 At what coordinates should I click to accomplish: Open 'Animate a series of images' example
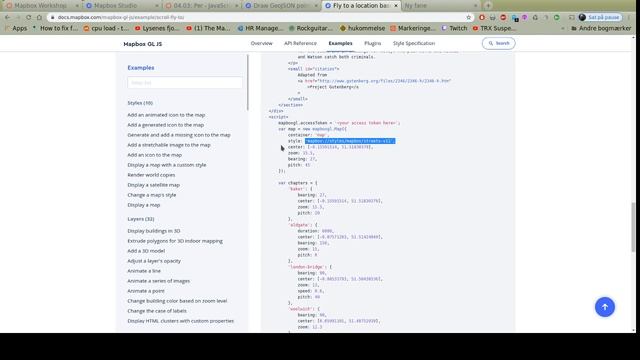click(158, 281)
